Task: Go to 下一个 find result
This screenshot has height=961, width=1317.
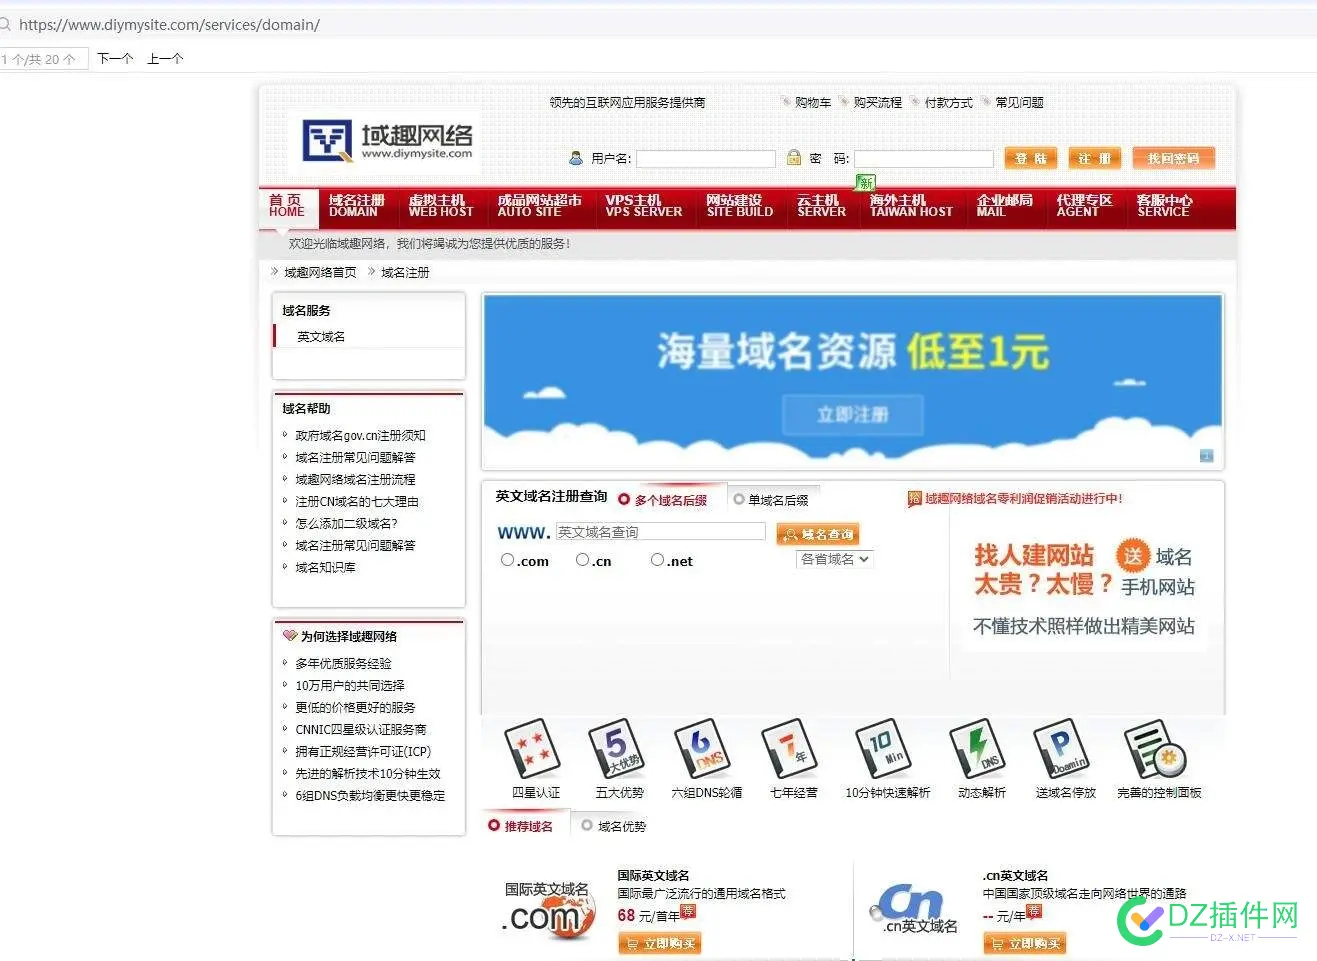Action: click(115, 59)
